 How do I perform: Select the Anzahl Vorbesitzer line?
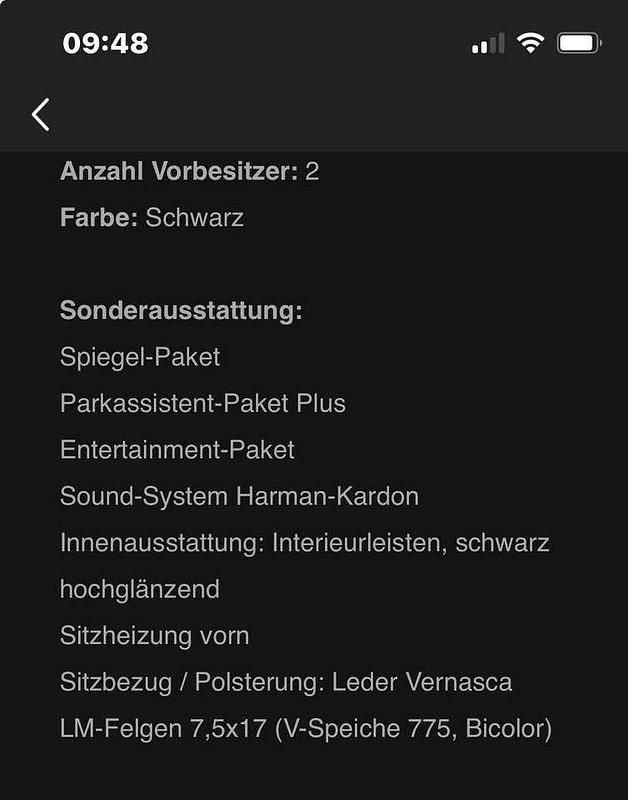click(190, 171)
